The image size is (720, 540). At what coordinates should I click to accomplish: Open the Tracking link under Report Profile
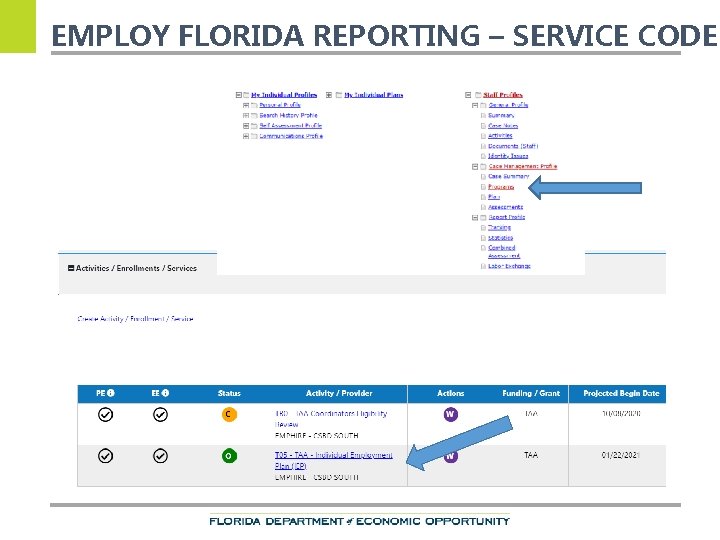click(x=499, y=228)
